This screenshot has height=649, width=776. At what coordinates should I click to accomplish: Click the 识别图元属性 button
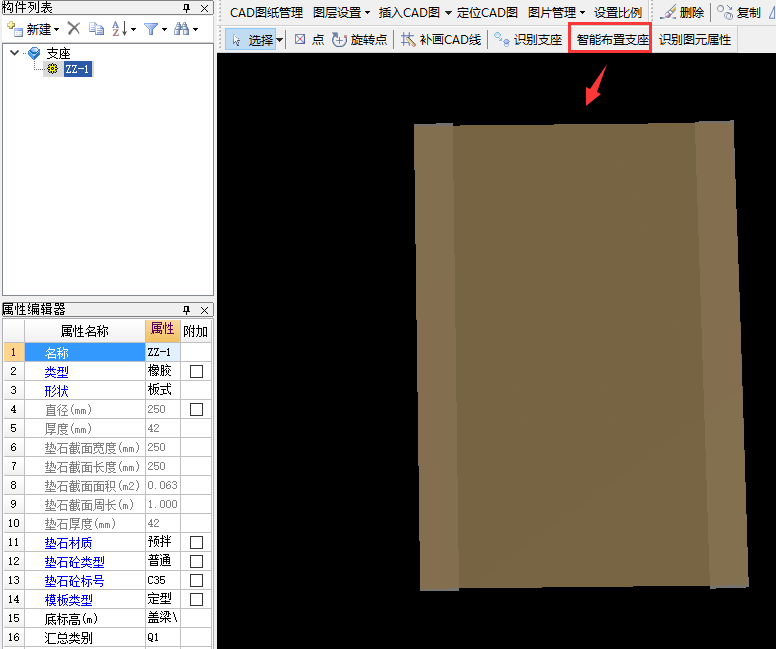(x=694, y=40)
